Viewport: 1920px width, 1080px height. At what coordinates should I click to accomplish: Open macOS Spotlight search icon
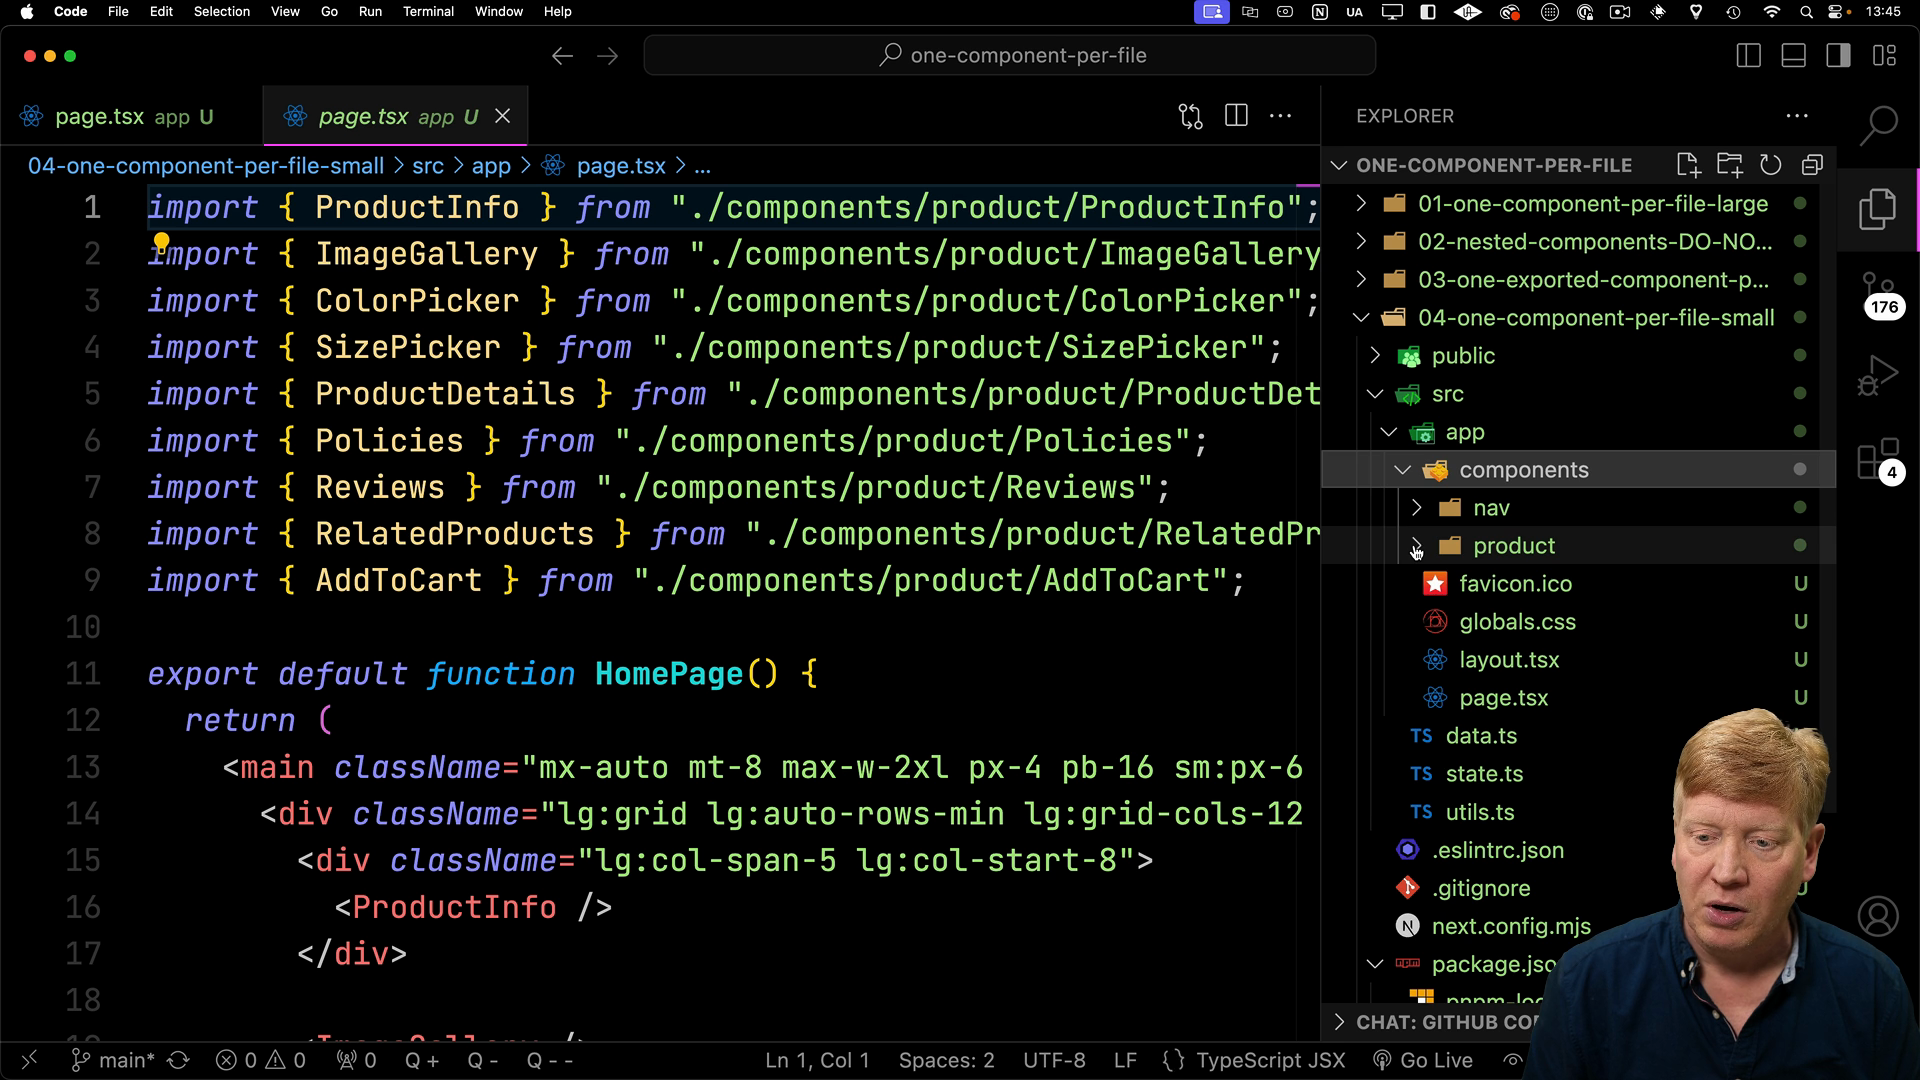[x=1806, y=12]
